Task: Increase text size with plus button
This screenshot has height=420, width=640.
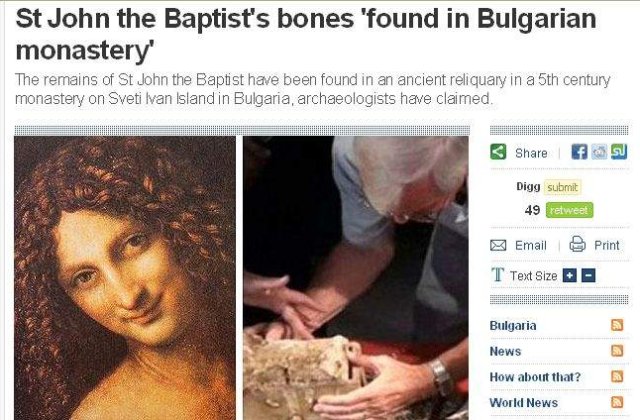Action: pyautogui.click(x=569, y=276)
